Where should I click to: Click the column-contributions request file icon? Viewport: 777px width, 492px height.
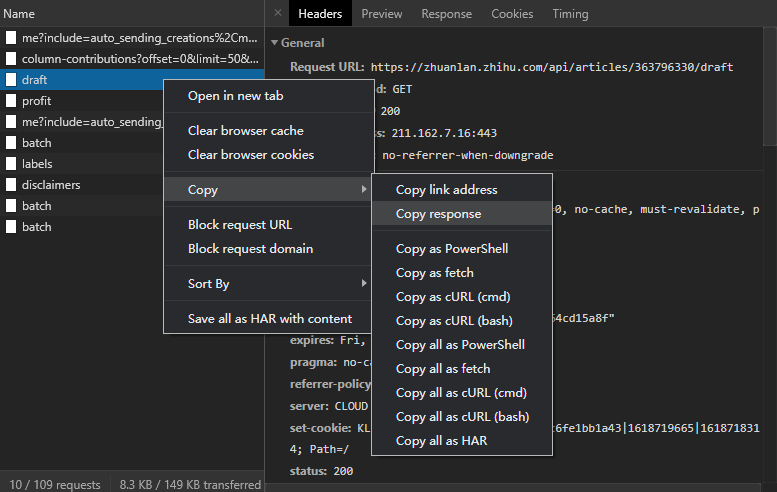point(11,59)
